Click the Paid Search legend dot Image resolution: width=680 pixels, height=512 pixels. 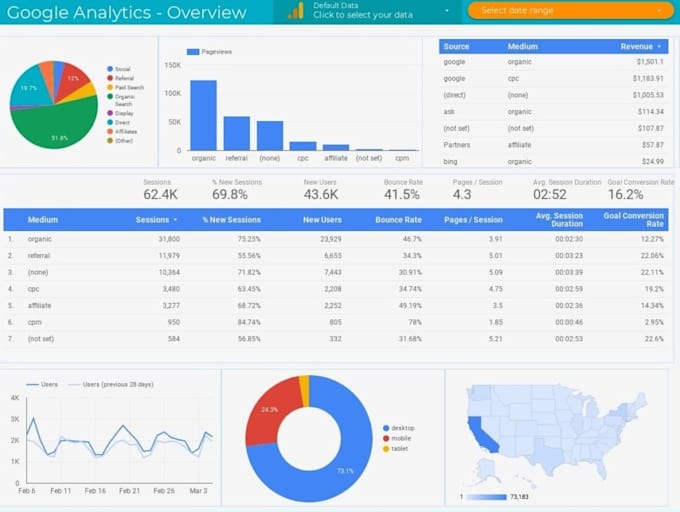point(110,87)
